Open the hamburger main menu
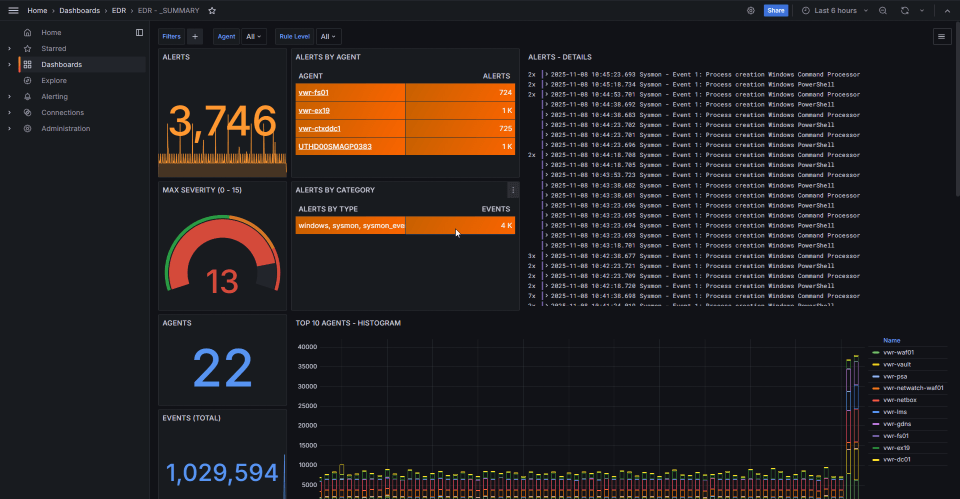The height and width of the screenshot is (499, 960). click(x=13, y=10)
